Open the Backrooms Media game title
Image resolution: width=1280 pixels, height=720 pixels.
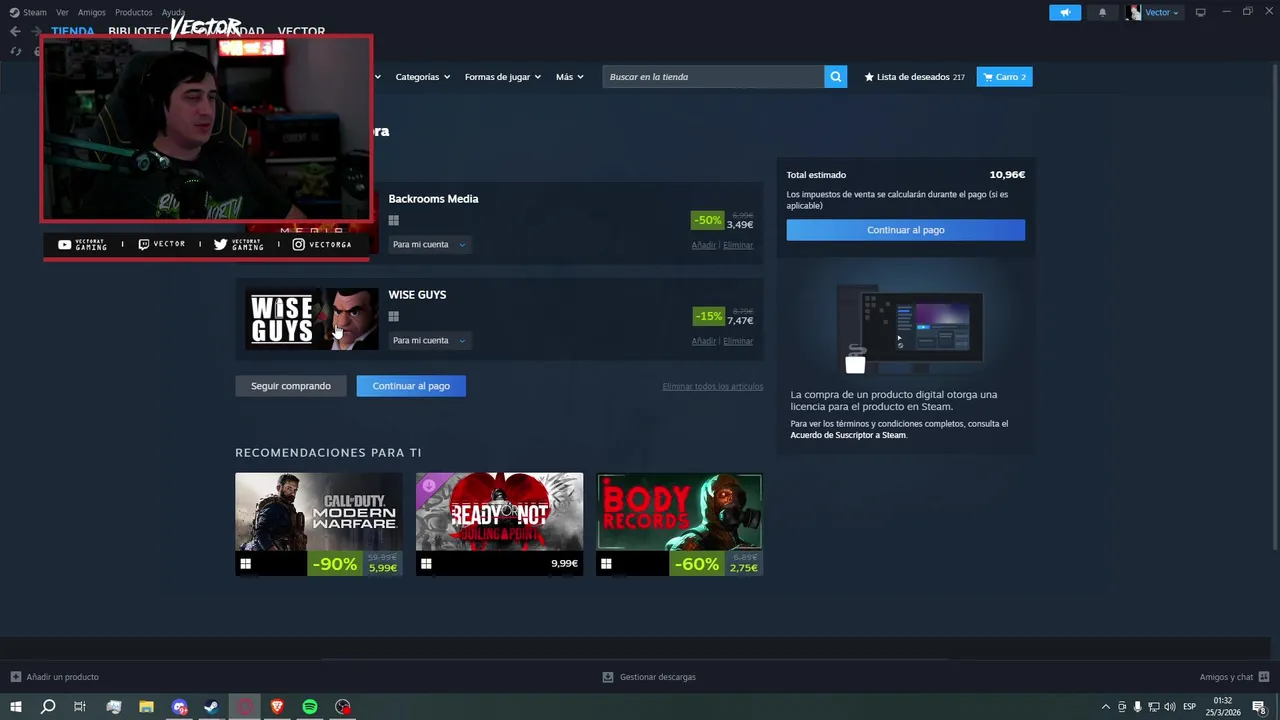point(433,199)
